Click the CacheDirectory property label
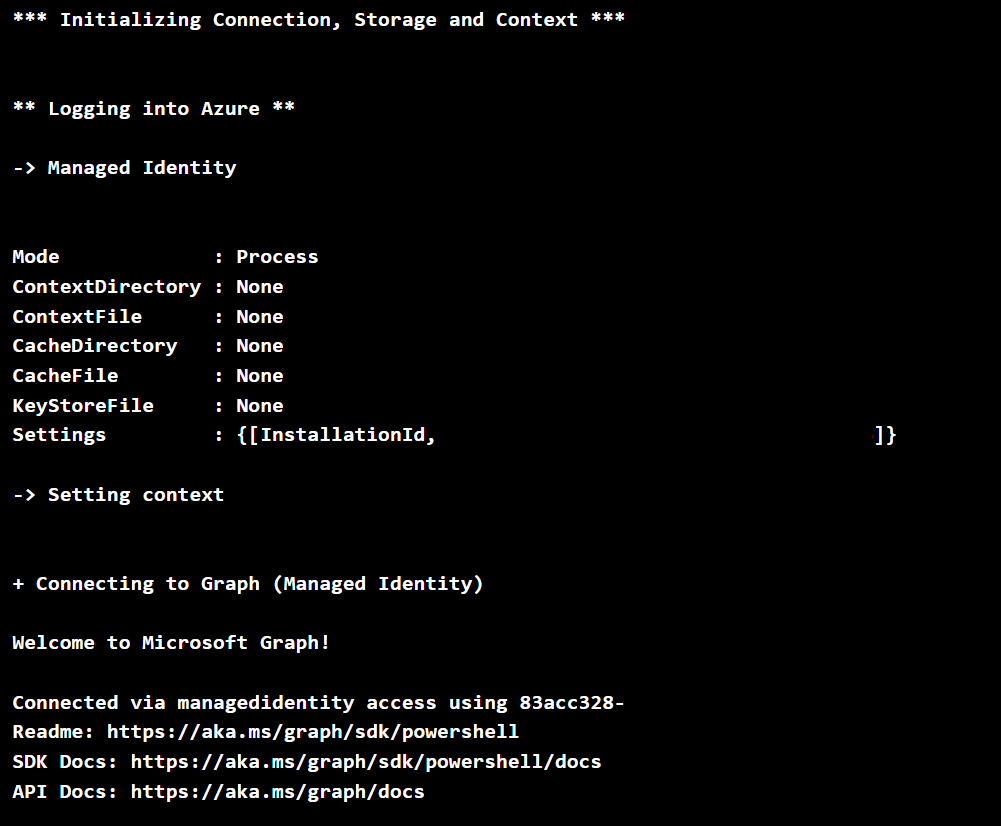Viewport: 1001px width, 826px height. (x=94, y=346)
